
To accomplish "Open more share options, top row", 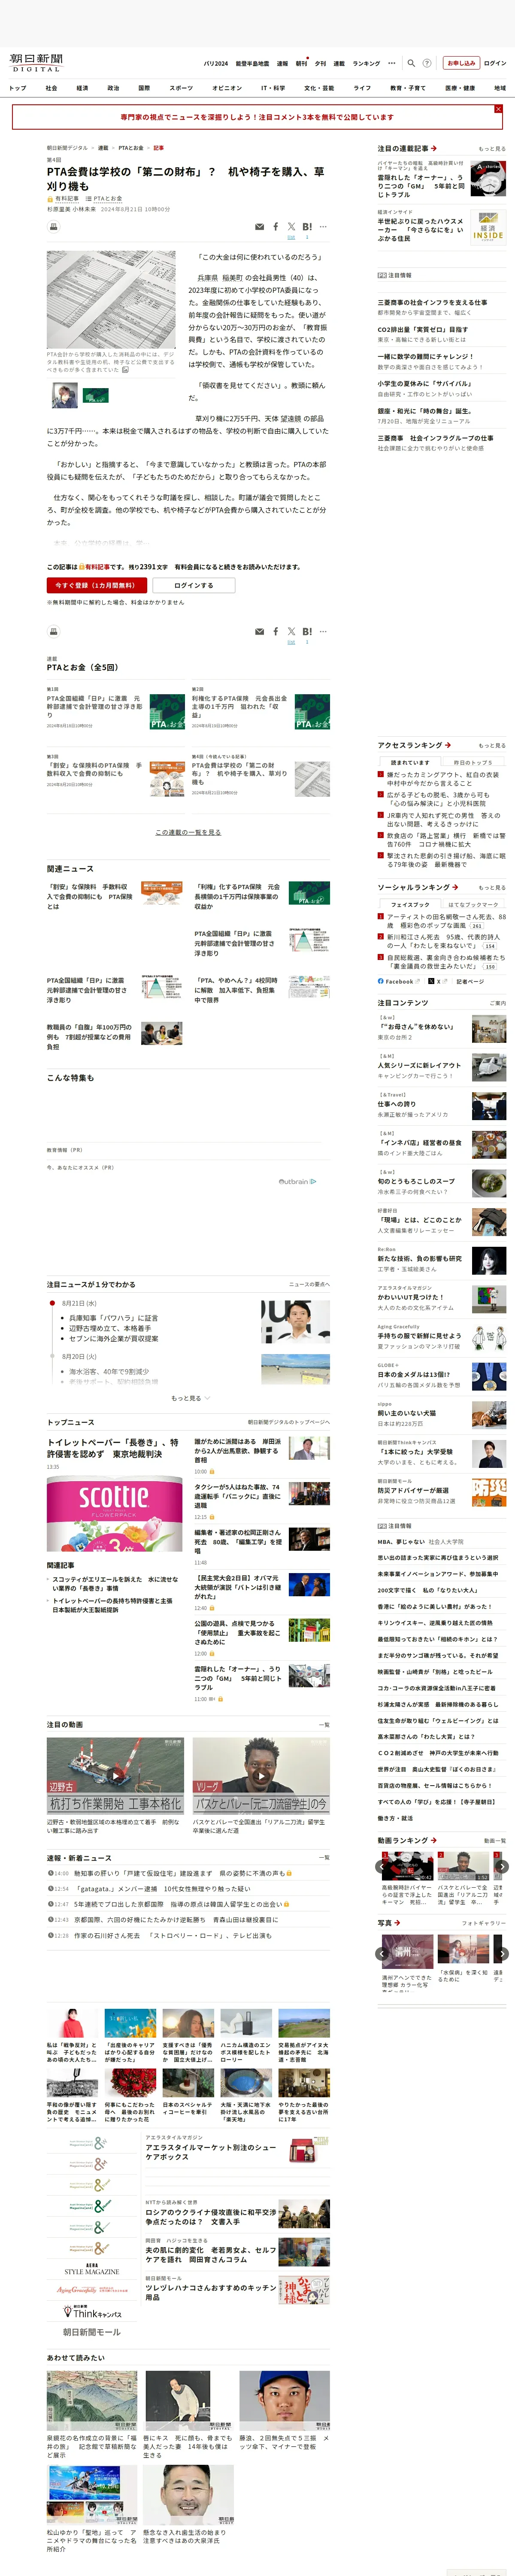I will tap(323, 227).
